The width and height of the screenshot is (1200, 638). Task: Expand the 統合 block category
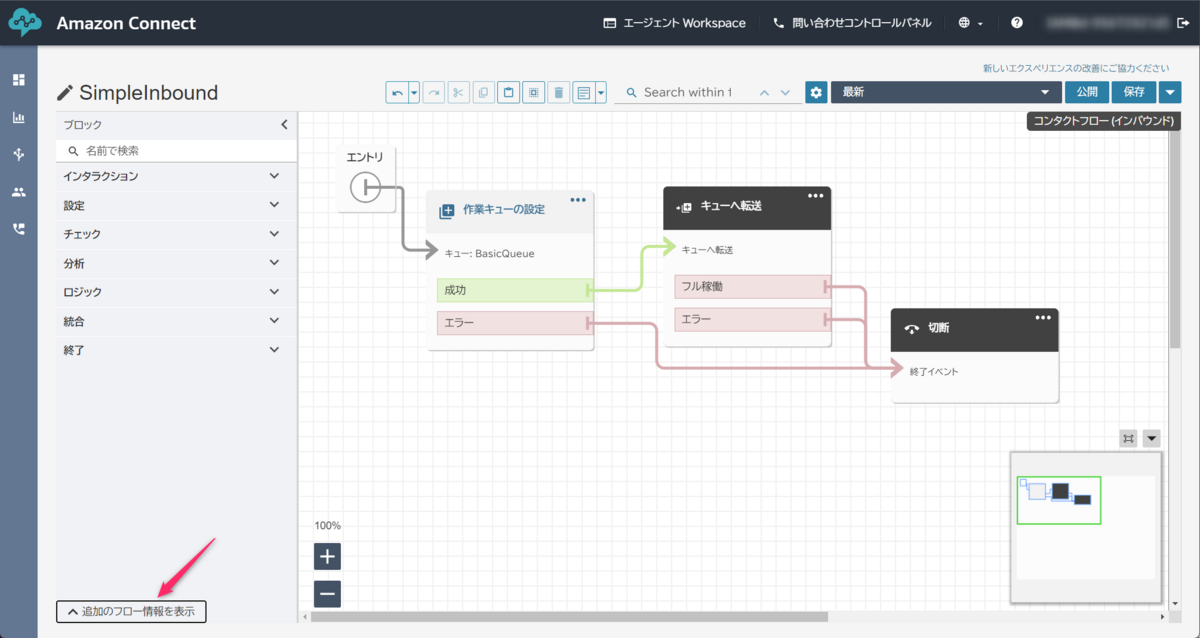[176, 321]
